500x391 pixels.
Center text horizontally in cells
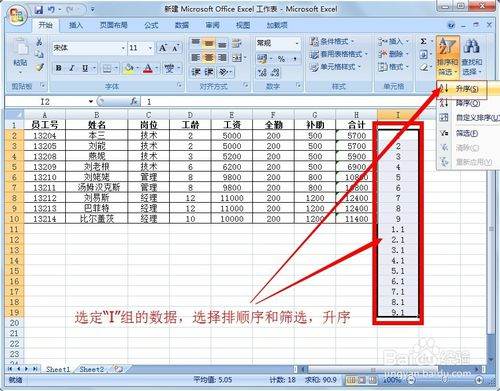(x=209, y=57)
